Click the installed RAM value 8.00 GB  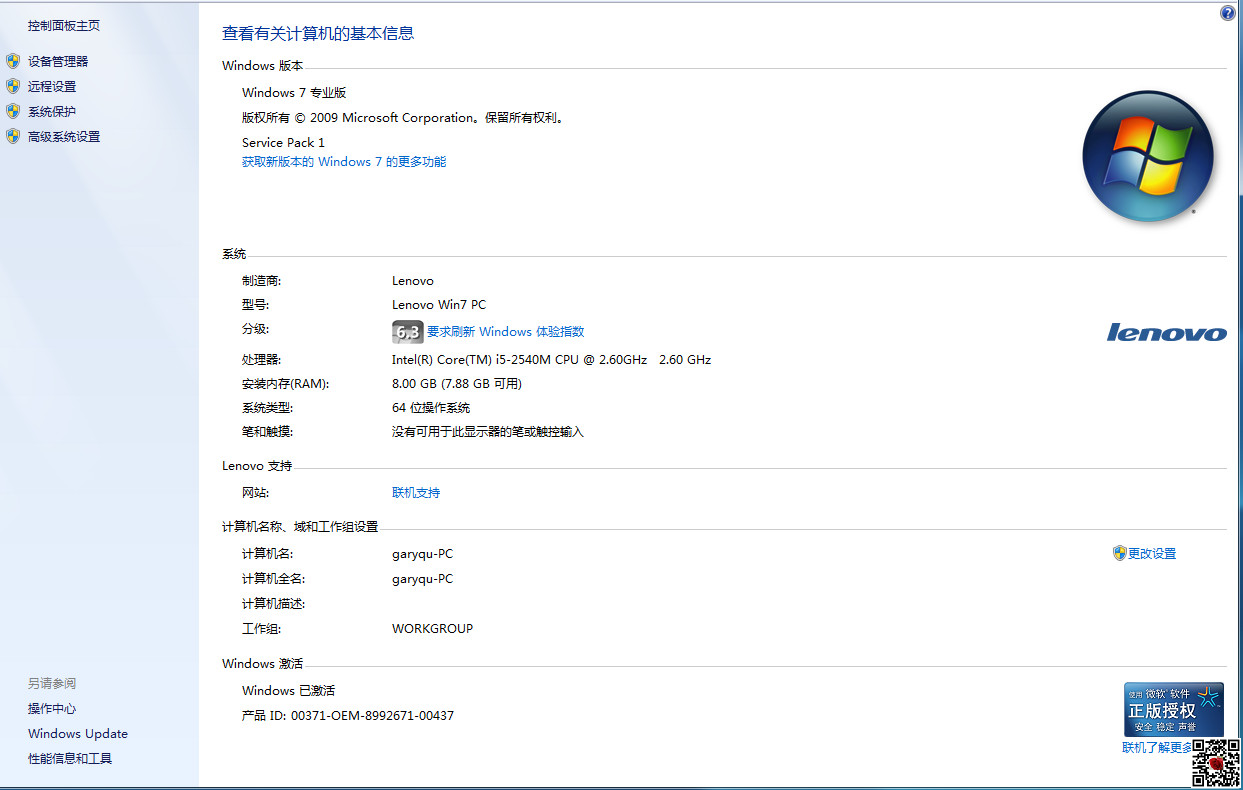pos(457,384)
